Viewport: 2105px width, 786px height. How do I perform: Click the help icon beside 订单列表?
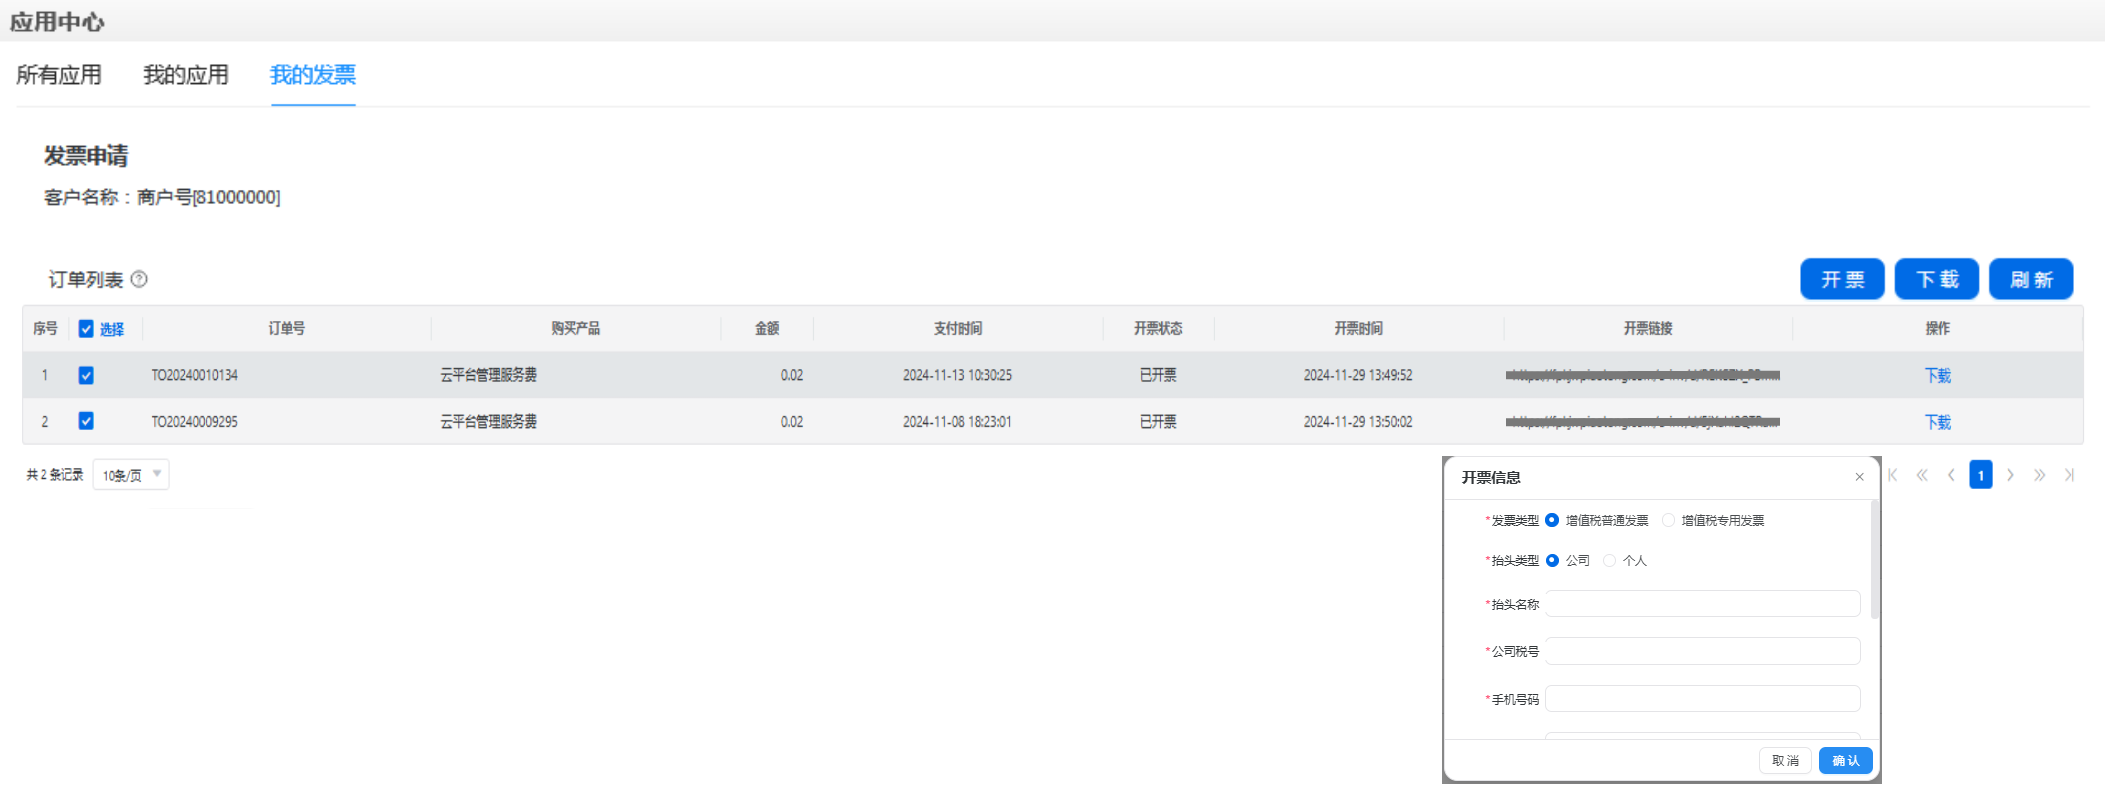(140, 279)
